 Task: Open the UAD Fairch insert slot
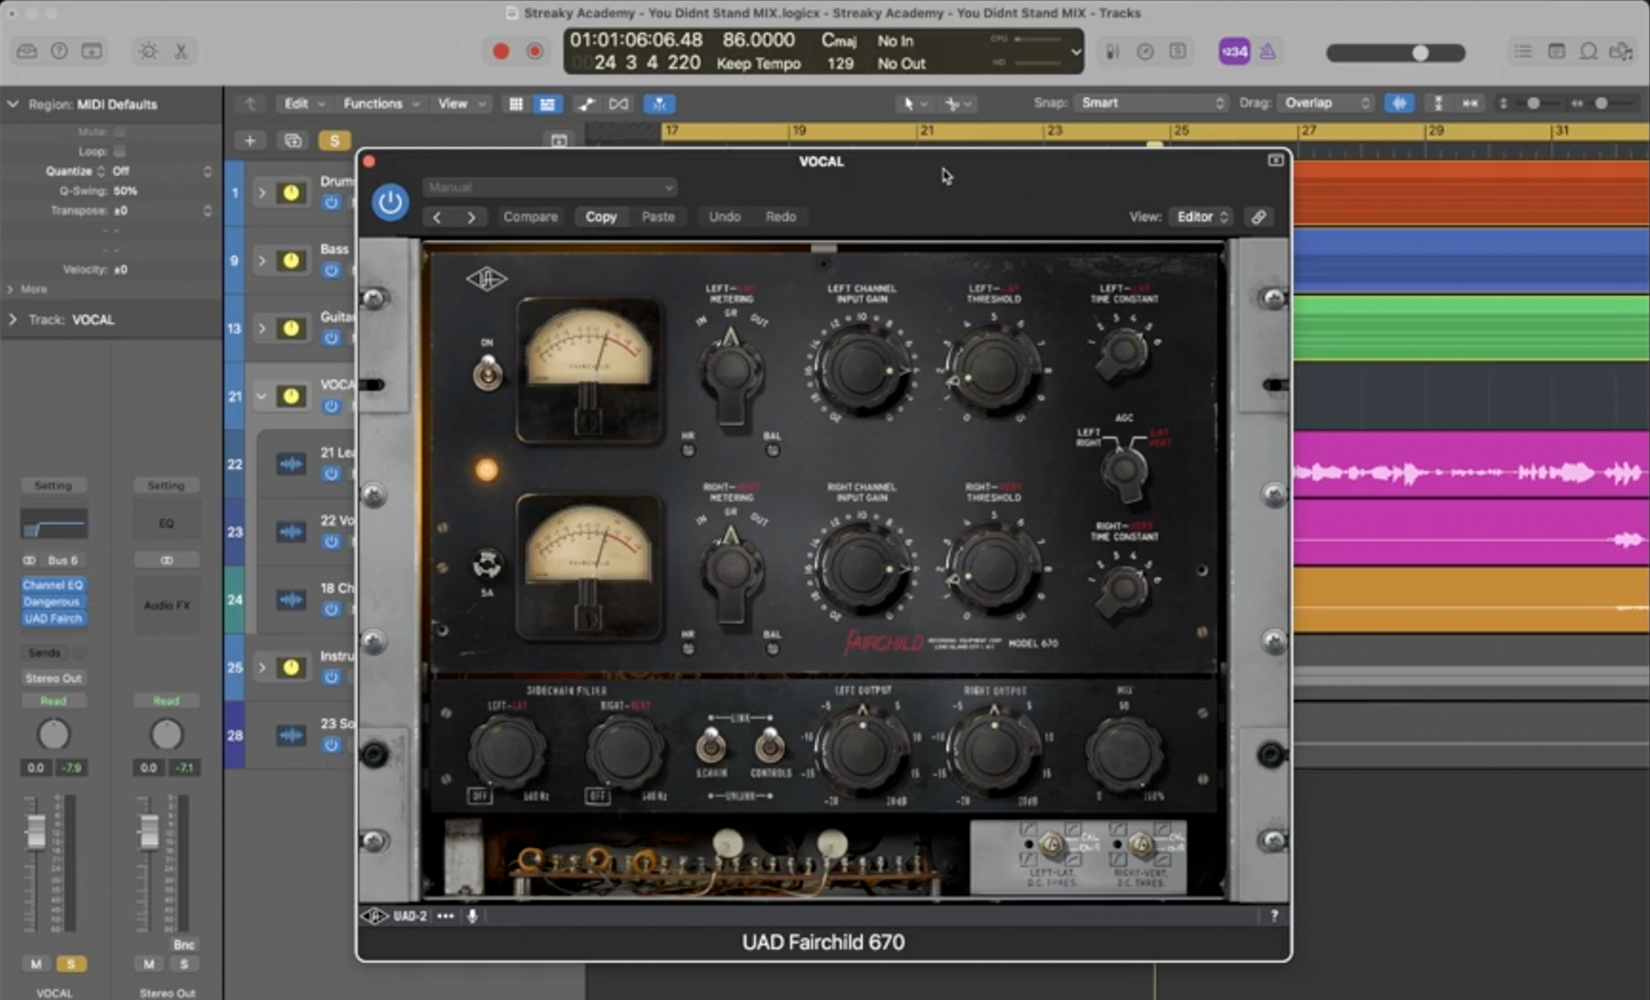[x=53, y=619]
